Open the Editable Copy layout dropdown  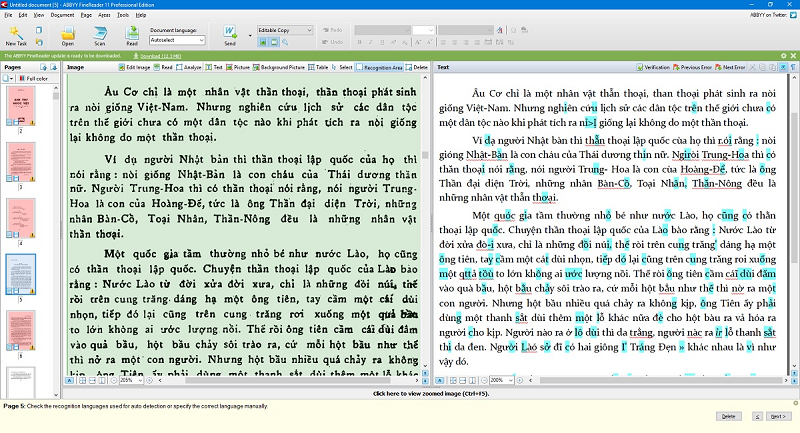pyautogui.click(x=309, y=31)
